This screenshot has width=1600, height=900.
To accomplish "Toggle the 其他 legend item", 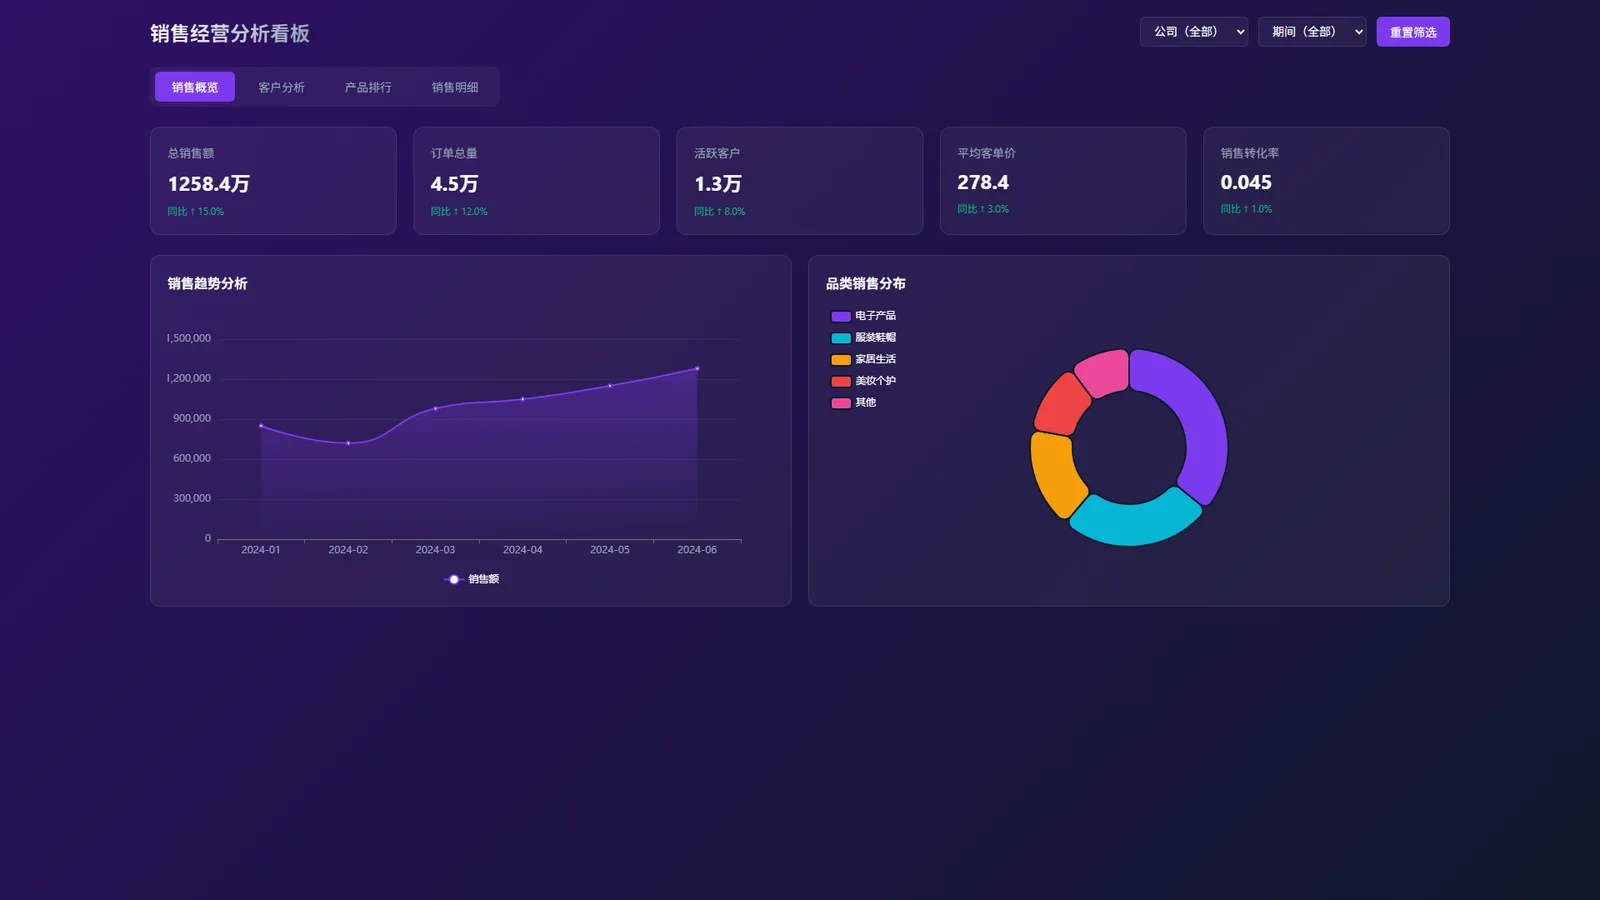I will [853, 403].
